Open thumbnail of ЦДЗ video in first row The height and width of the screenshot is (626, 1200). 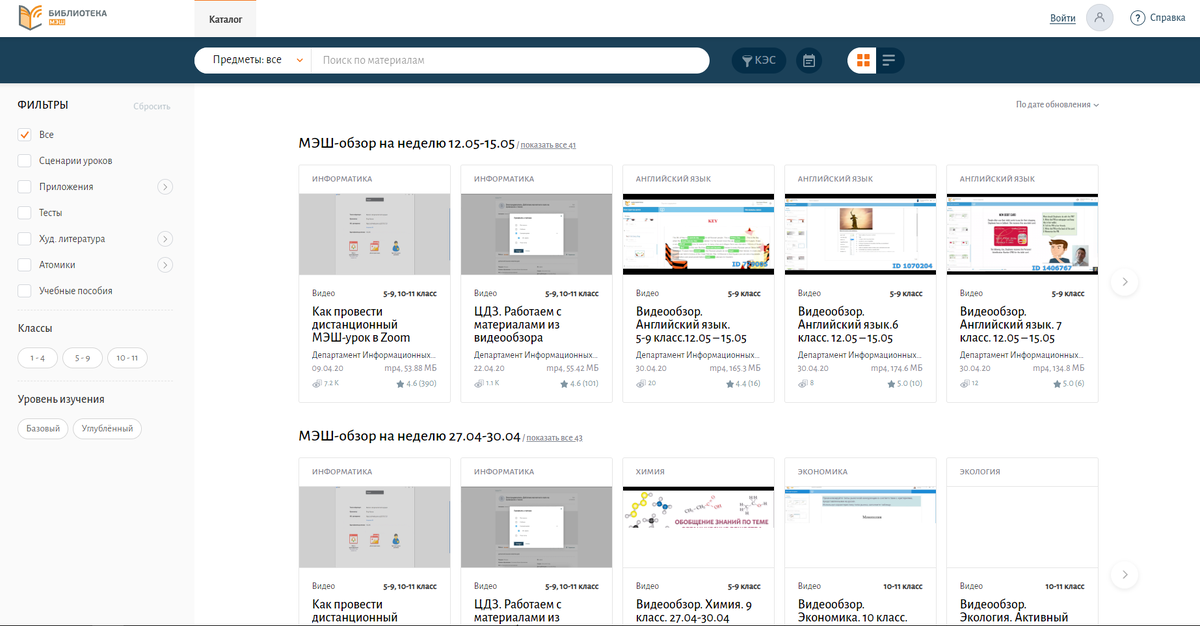point(537,234)
